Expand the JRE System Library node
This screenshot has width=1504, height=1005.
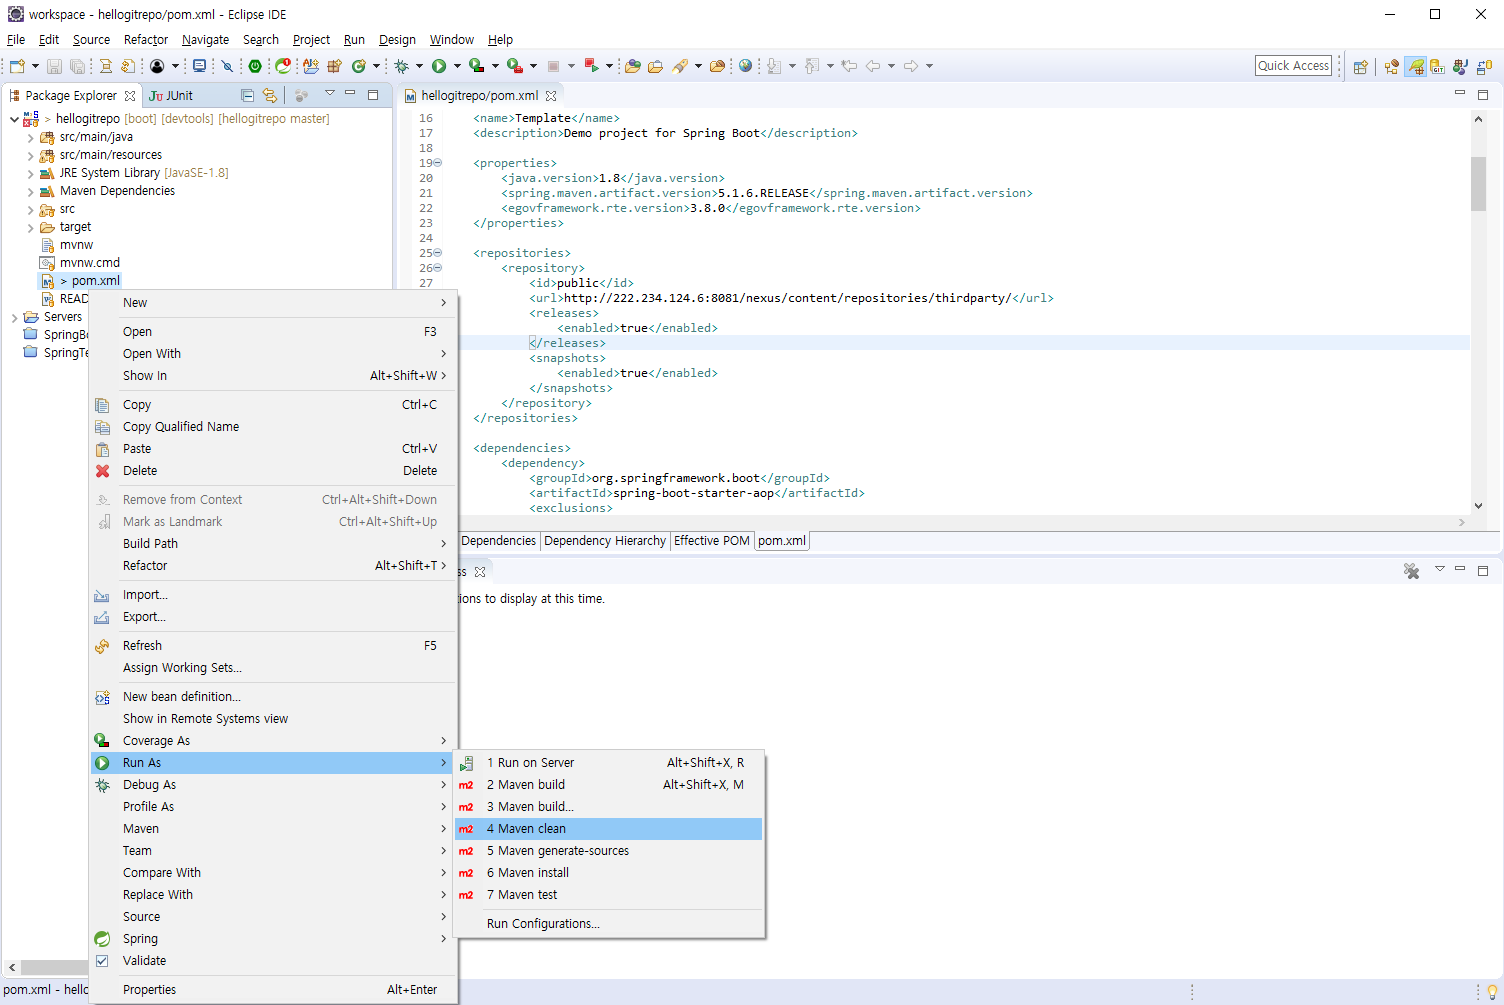[x=30, y=173]
